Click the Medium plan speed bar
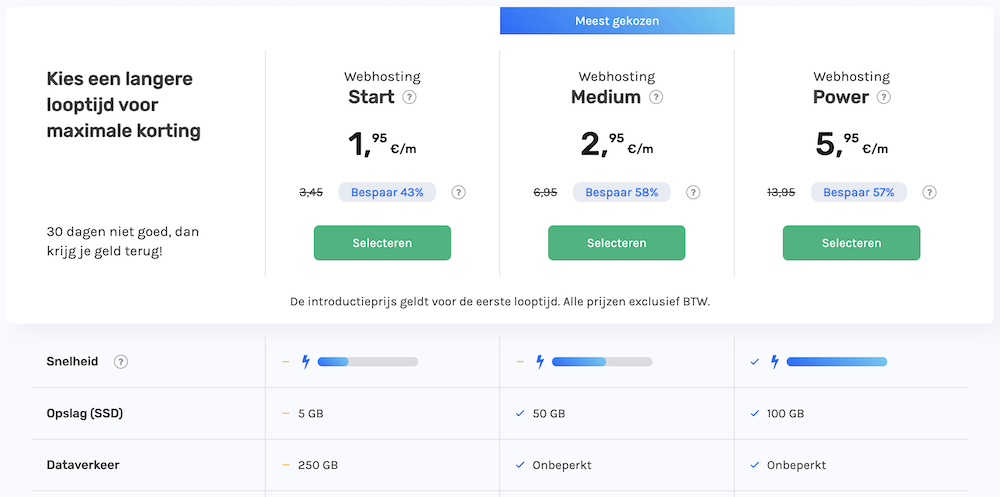 [x=601, y=362]
